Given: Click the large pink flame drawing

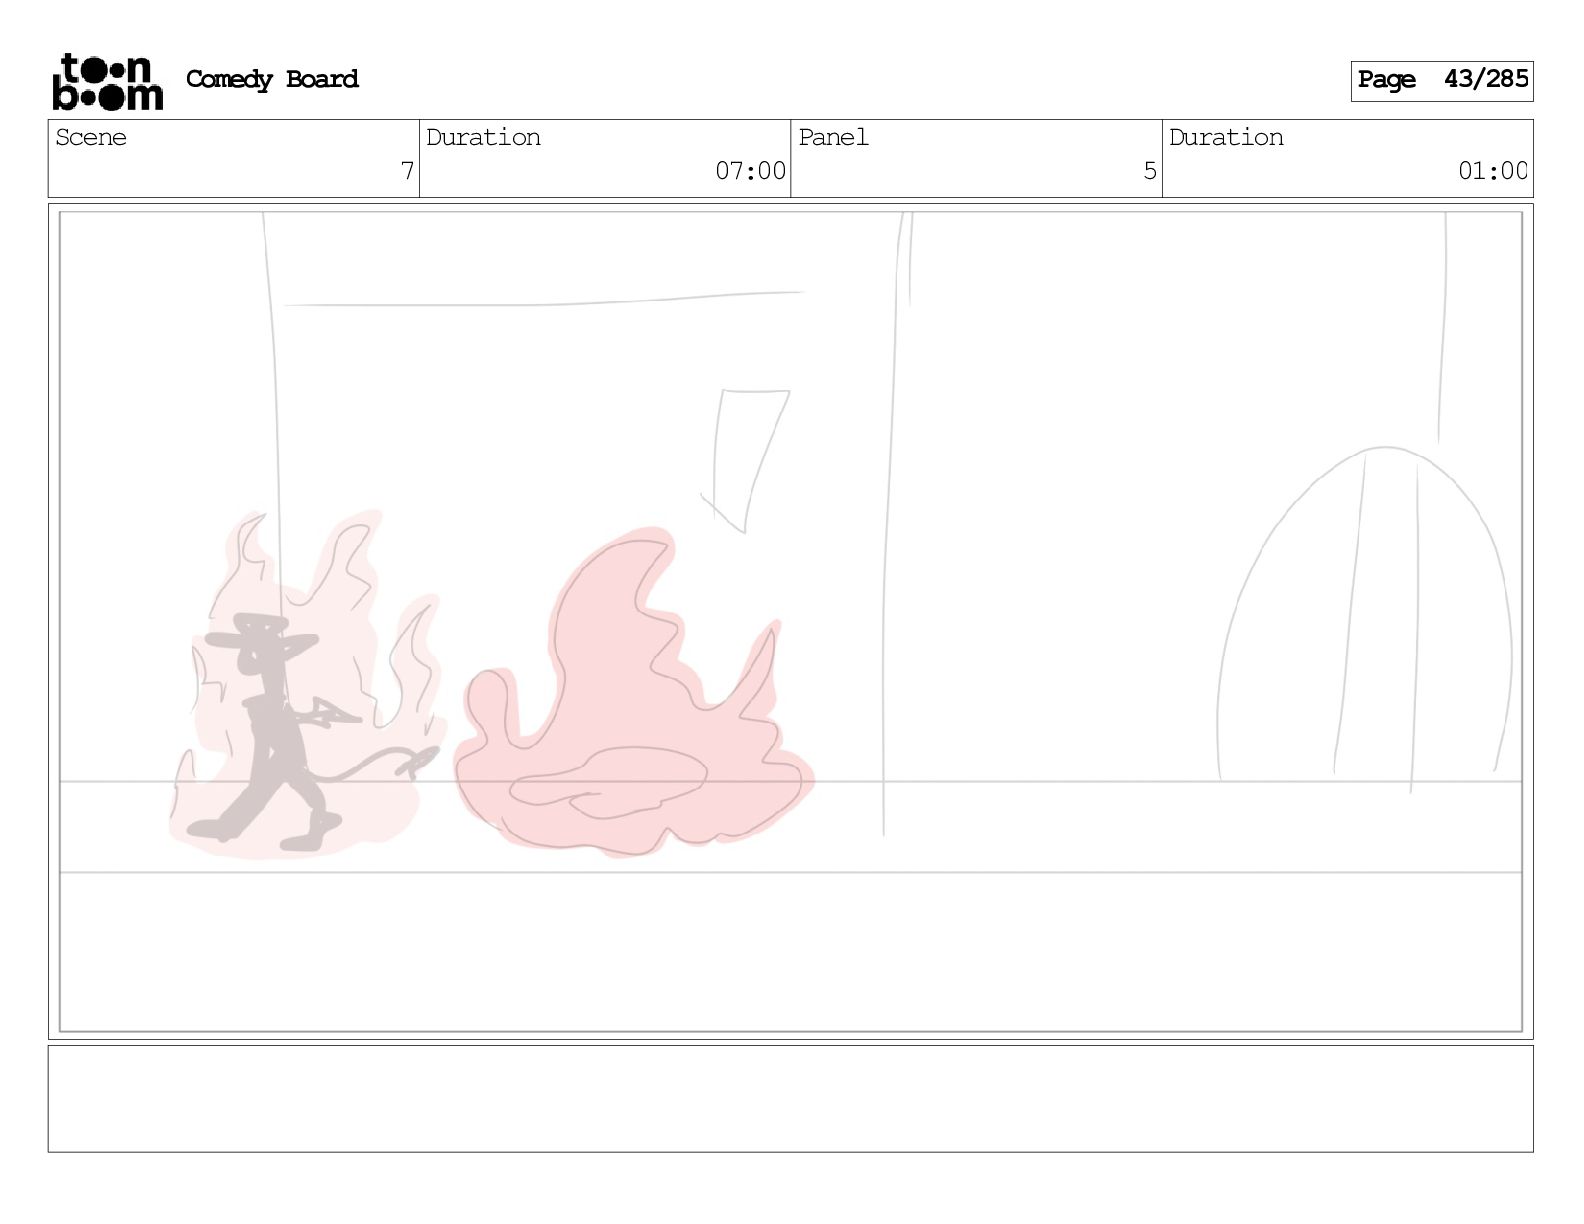Looking at the screenshot, I should click(x=633, y=694).
